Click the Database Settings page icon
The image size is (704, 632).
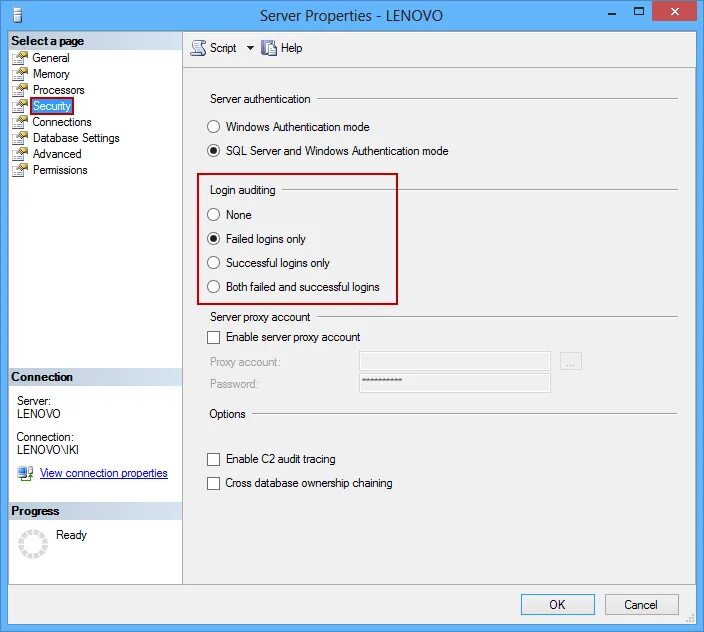[20, 138]
